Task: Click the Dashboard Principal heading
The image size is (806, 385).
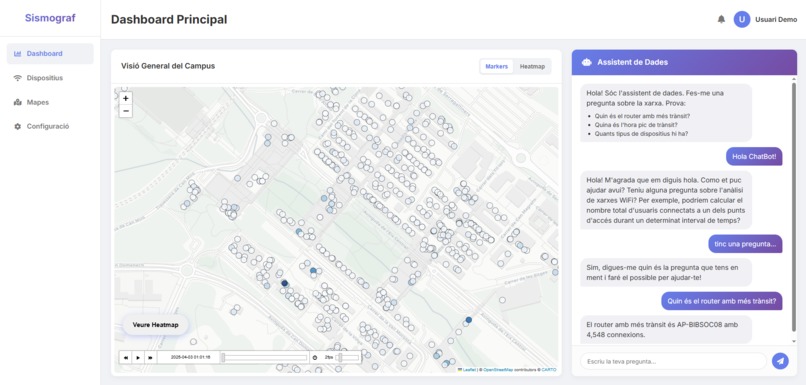Action: point(169,20)
